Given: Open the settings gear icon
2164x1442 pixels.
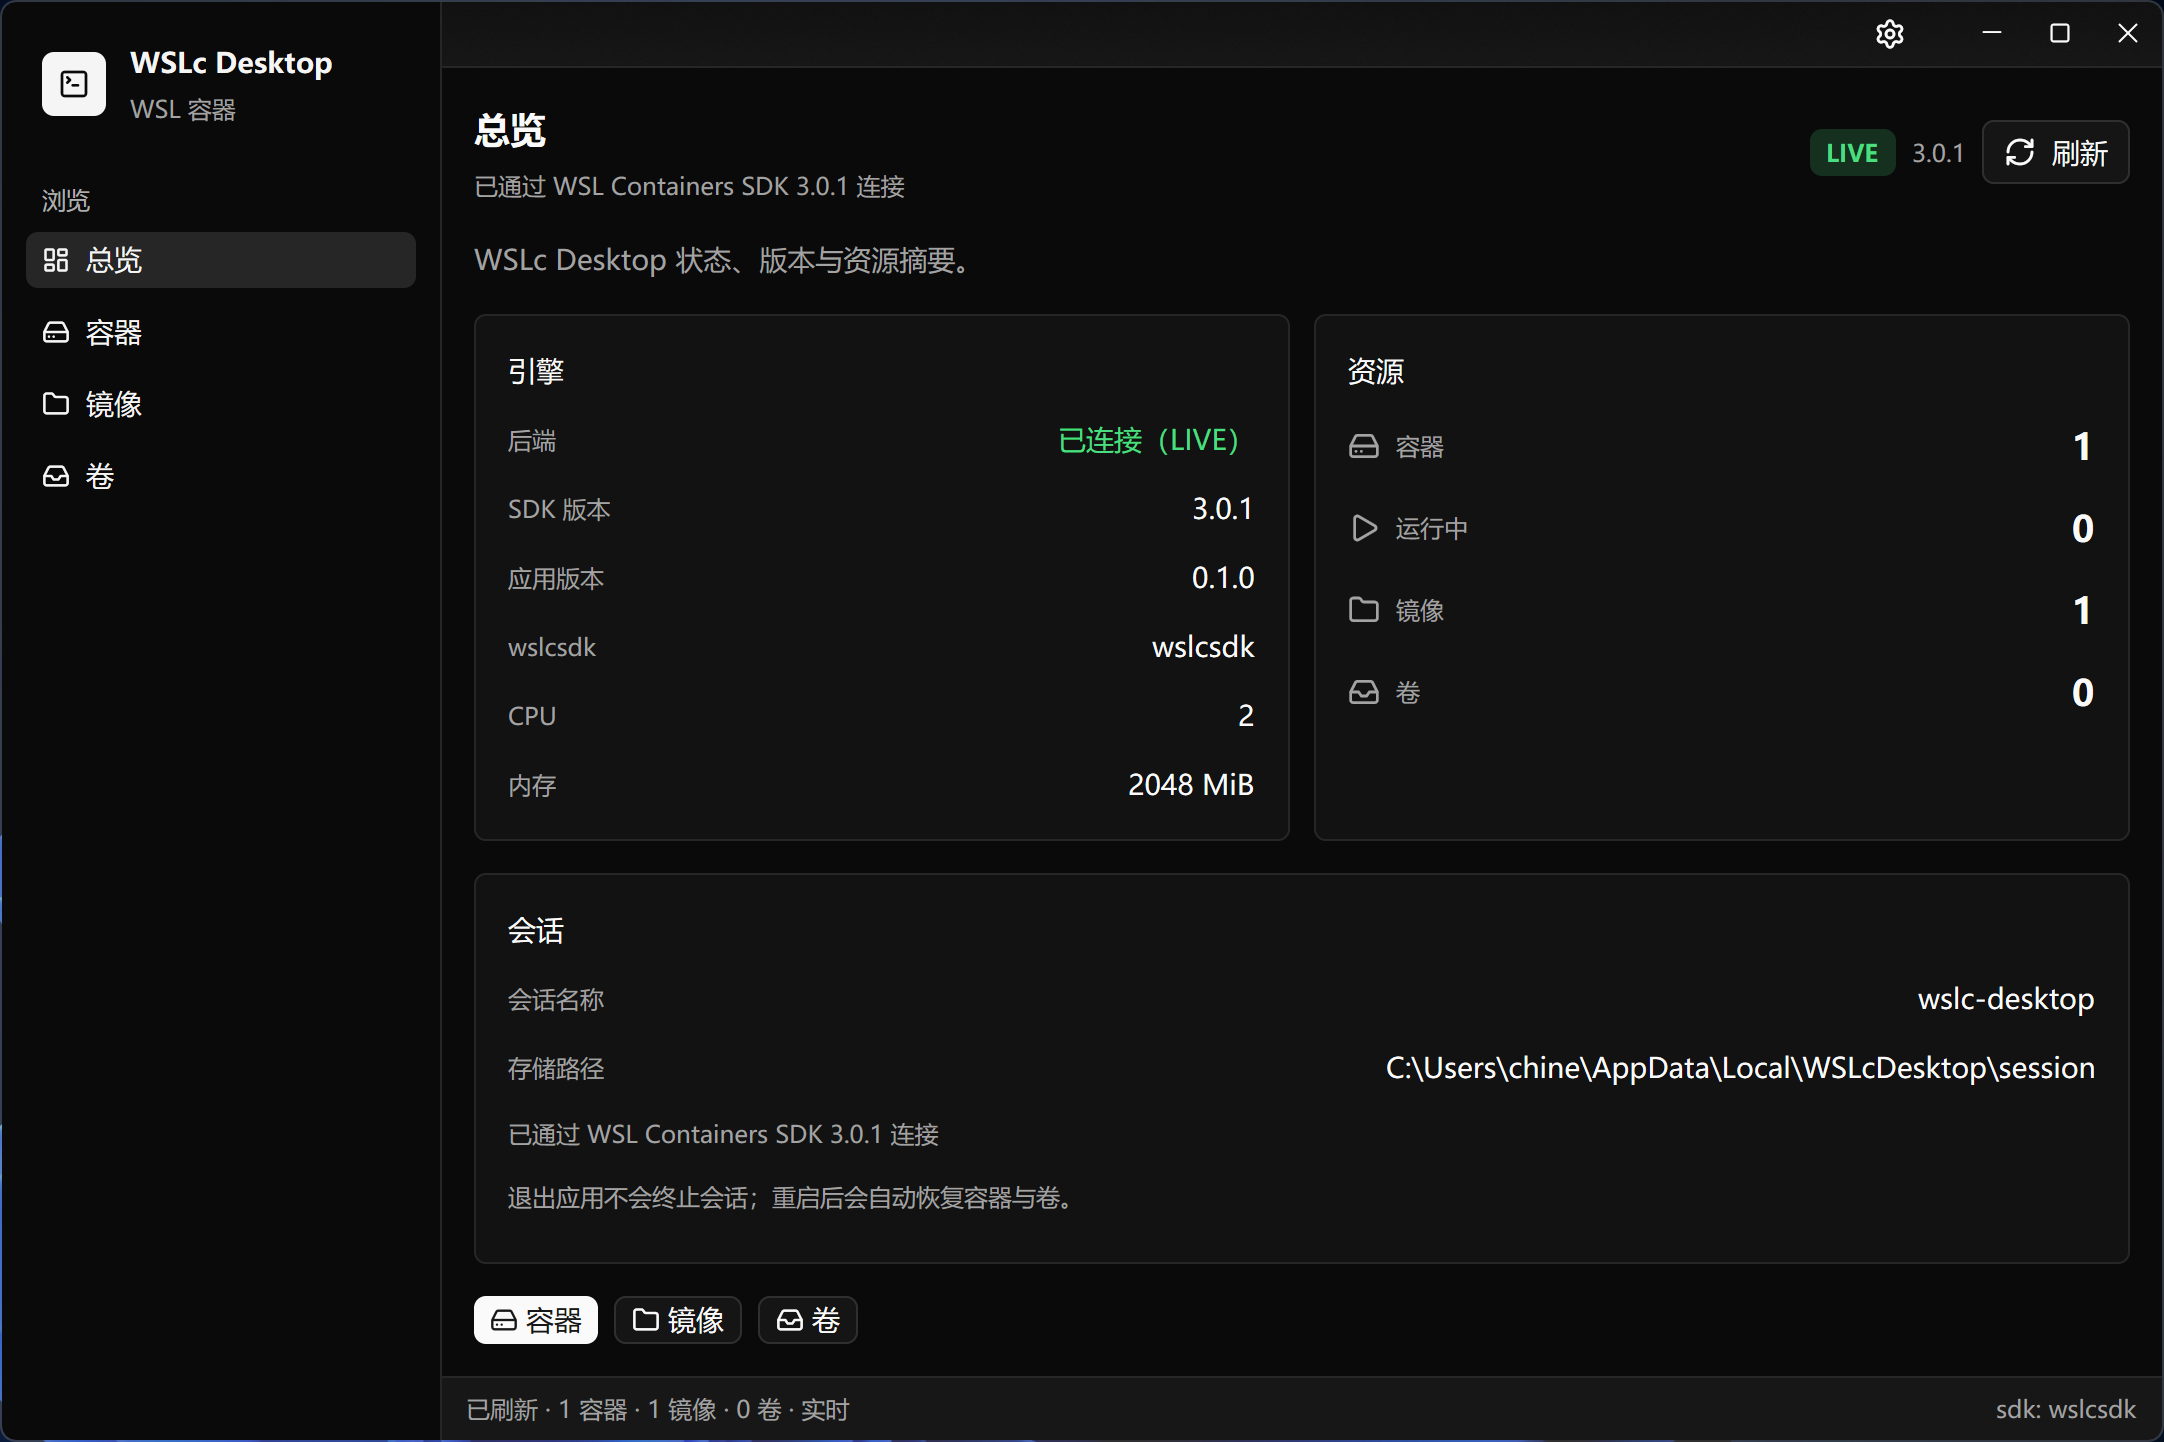Looking at the screenshot, I should coord(1889,34).
